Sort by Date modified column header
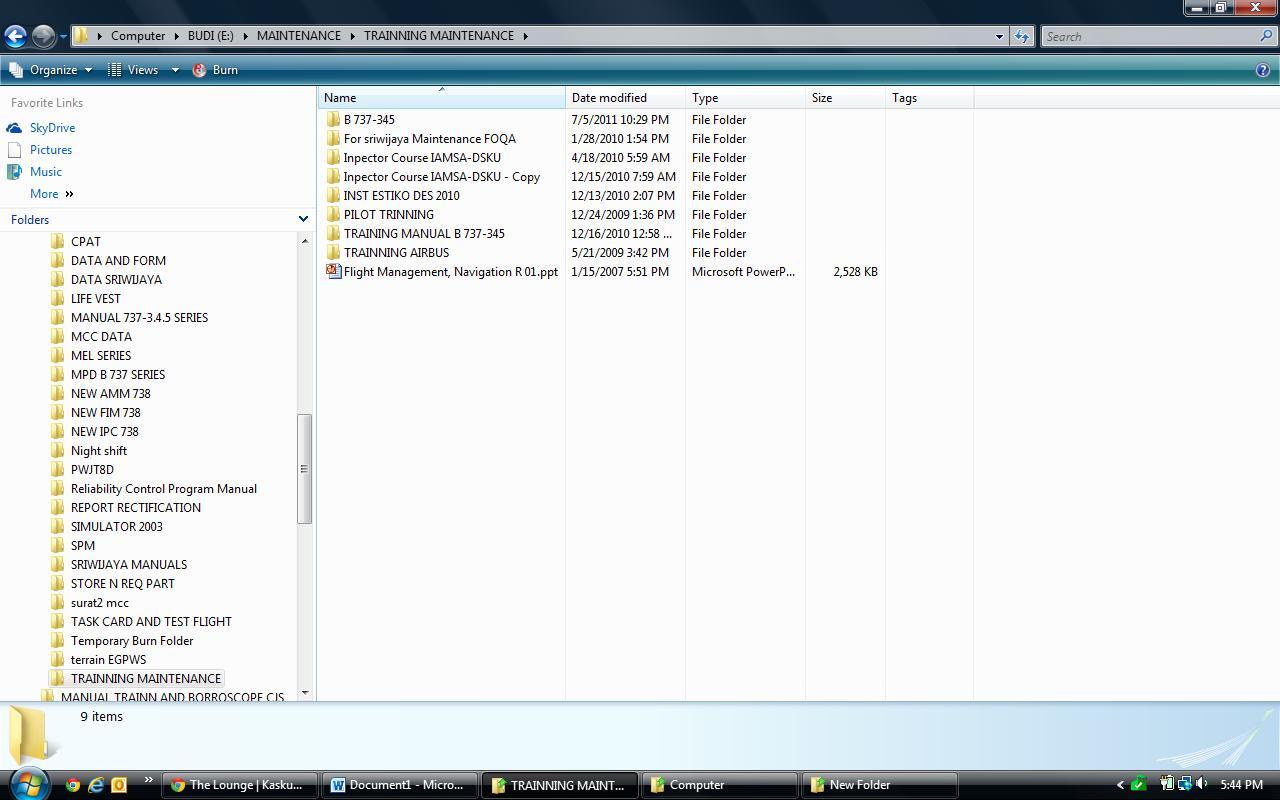Viewport: 1280px width, 800px height. 625,98
